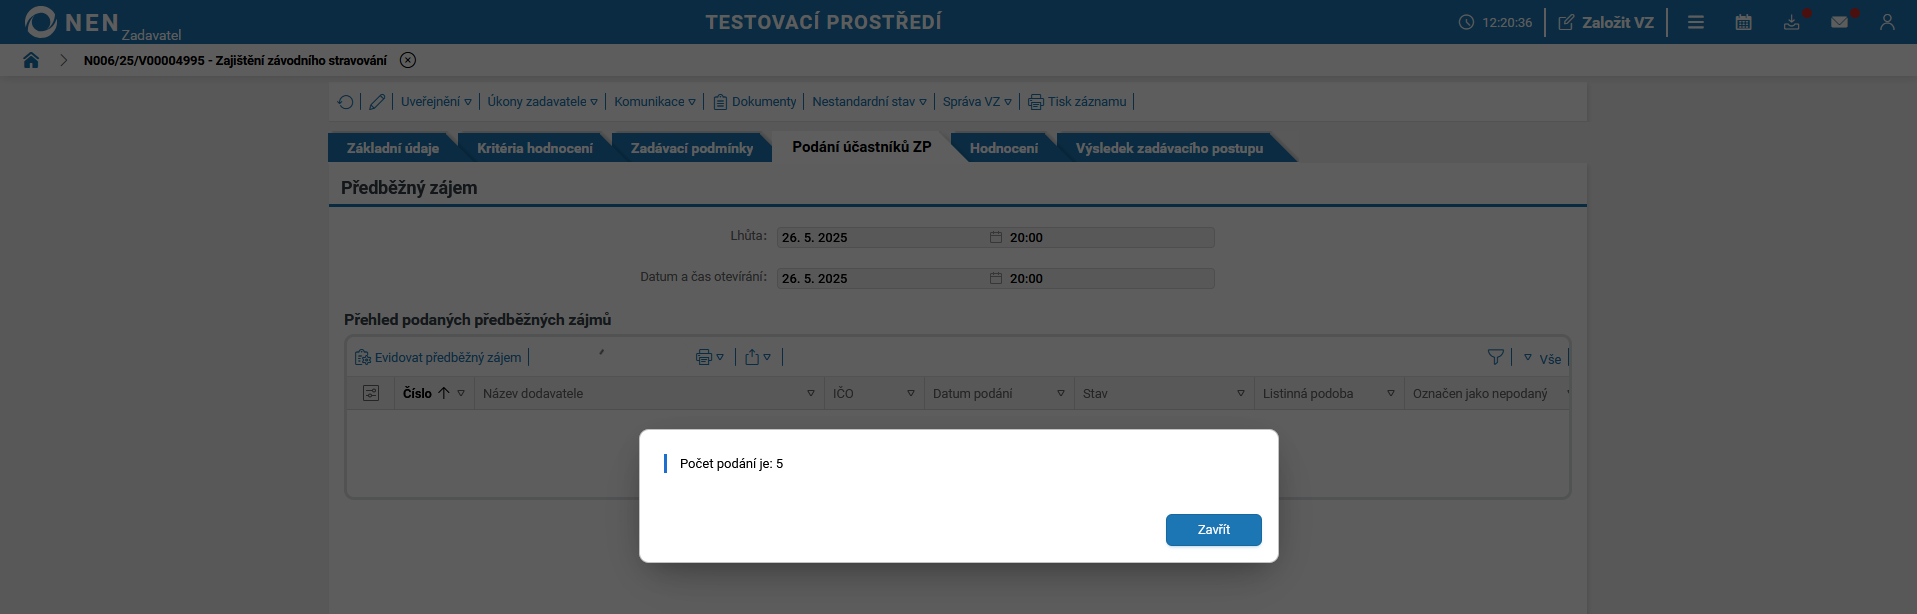
Task: Click Tisk záznamu print button
Action: click(x=1077, y=102)
